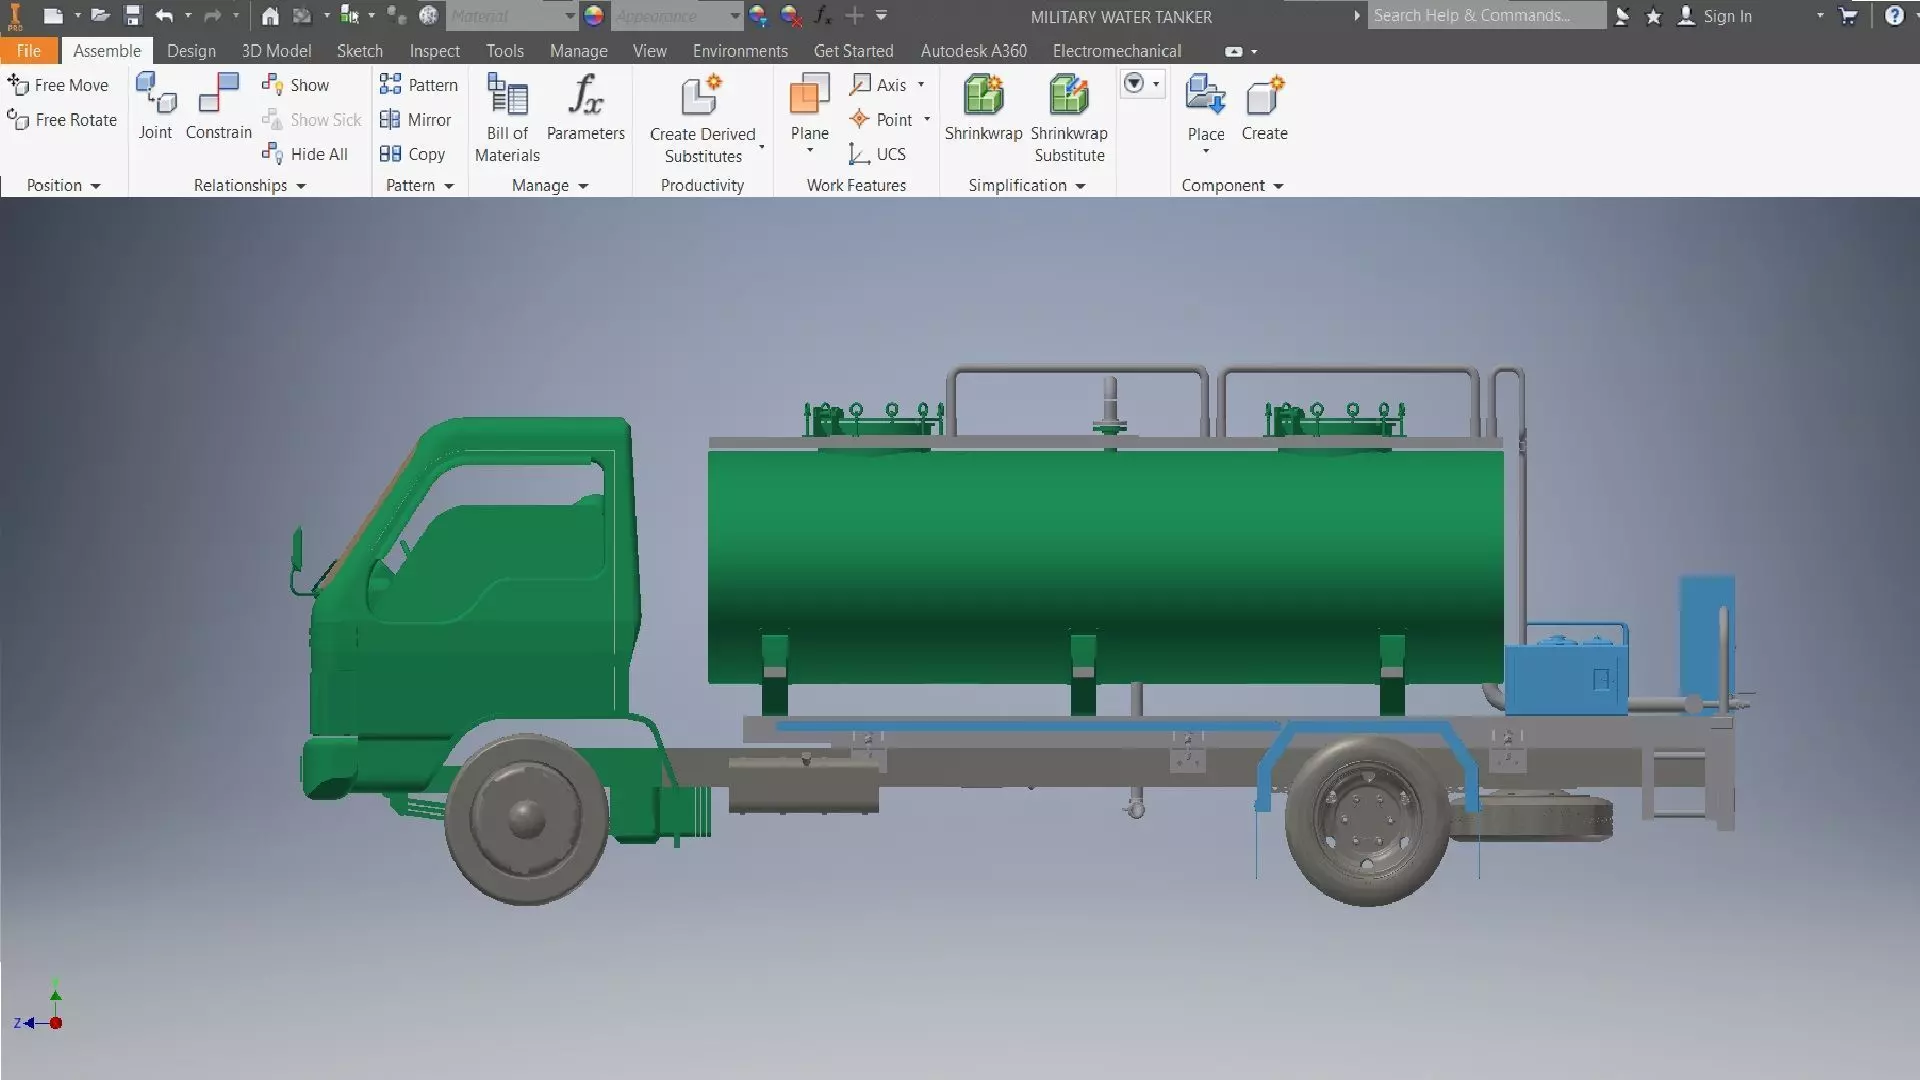Toggle the ribbon minimize button after Electromechanical
1920x1080 pixels.
pyautogui.click(x=1234, y=51)
